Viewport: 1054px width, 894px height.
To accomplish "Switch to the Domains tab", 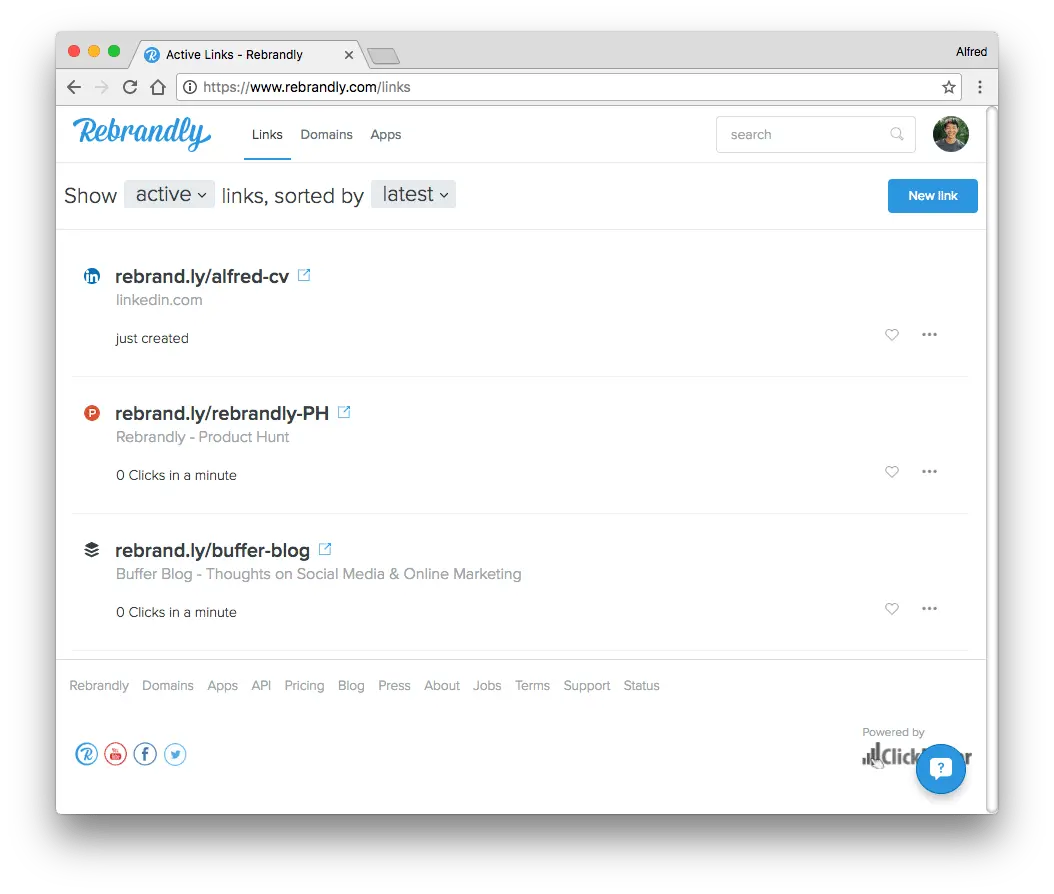I will (326, 134).
